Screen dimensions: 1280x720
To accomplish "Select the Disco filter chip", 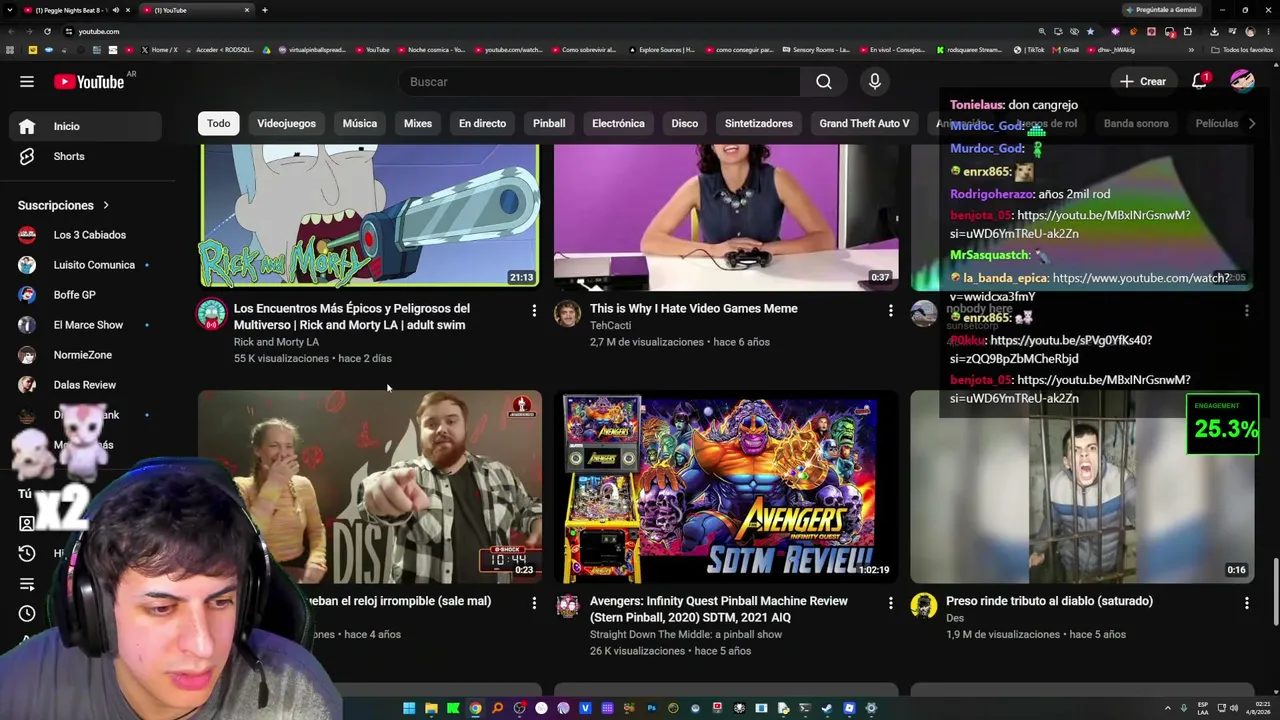I will (685, 124).
